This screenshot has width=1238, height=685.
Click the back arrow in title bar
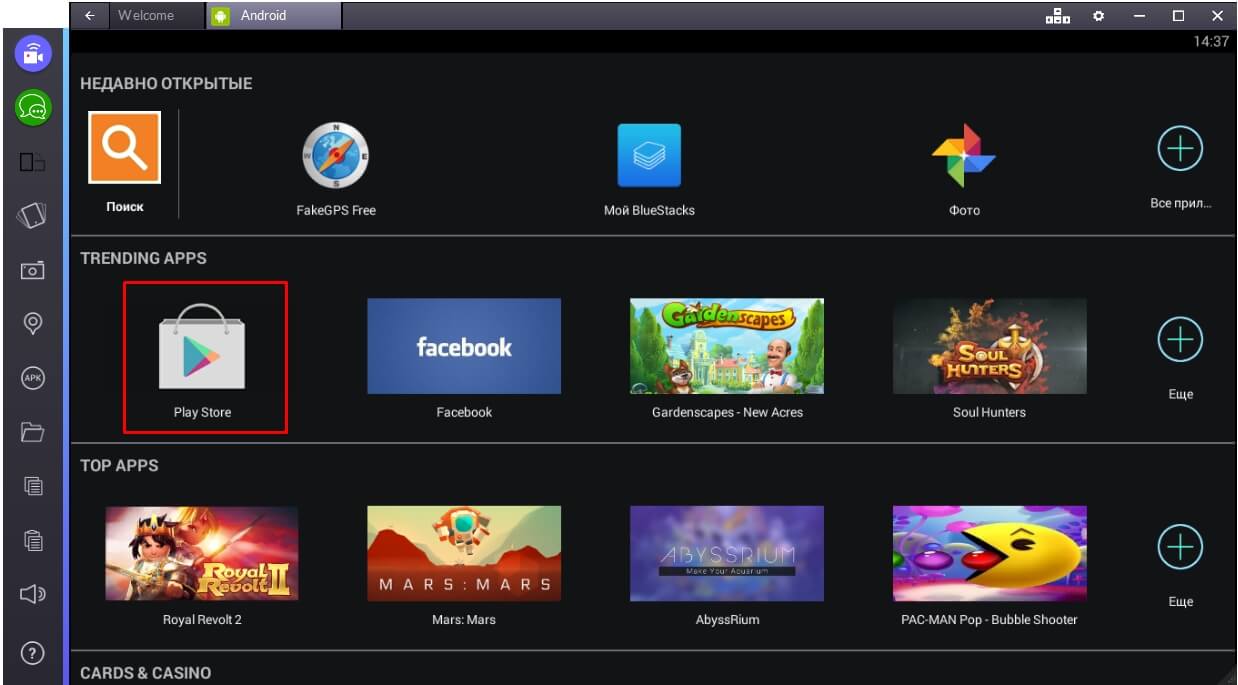(x=90, y=15)
